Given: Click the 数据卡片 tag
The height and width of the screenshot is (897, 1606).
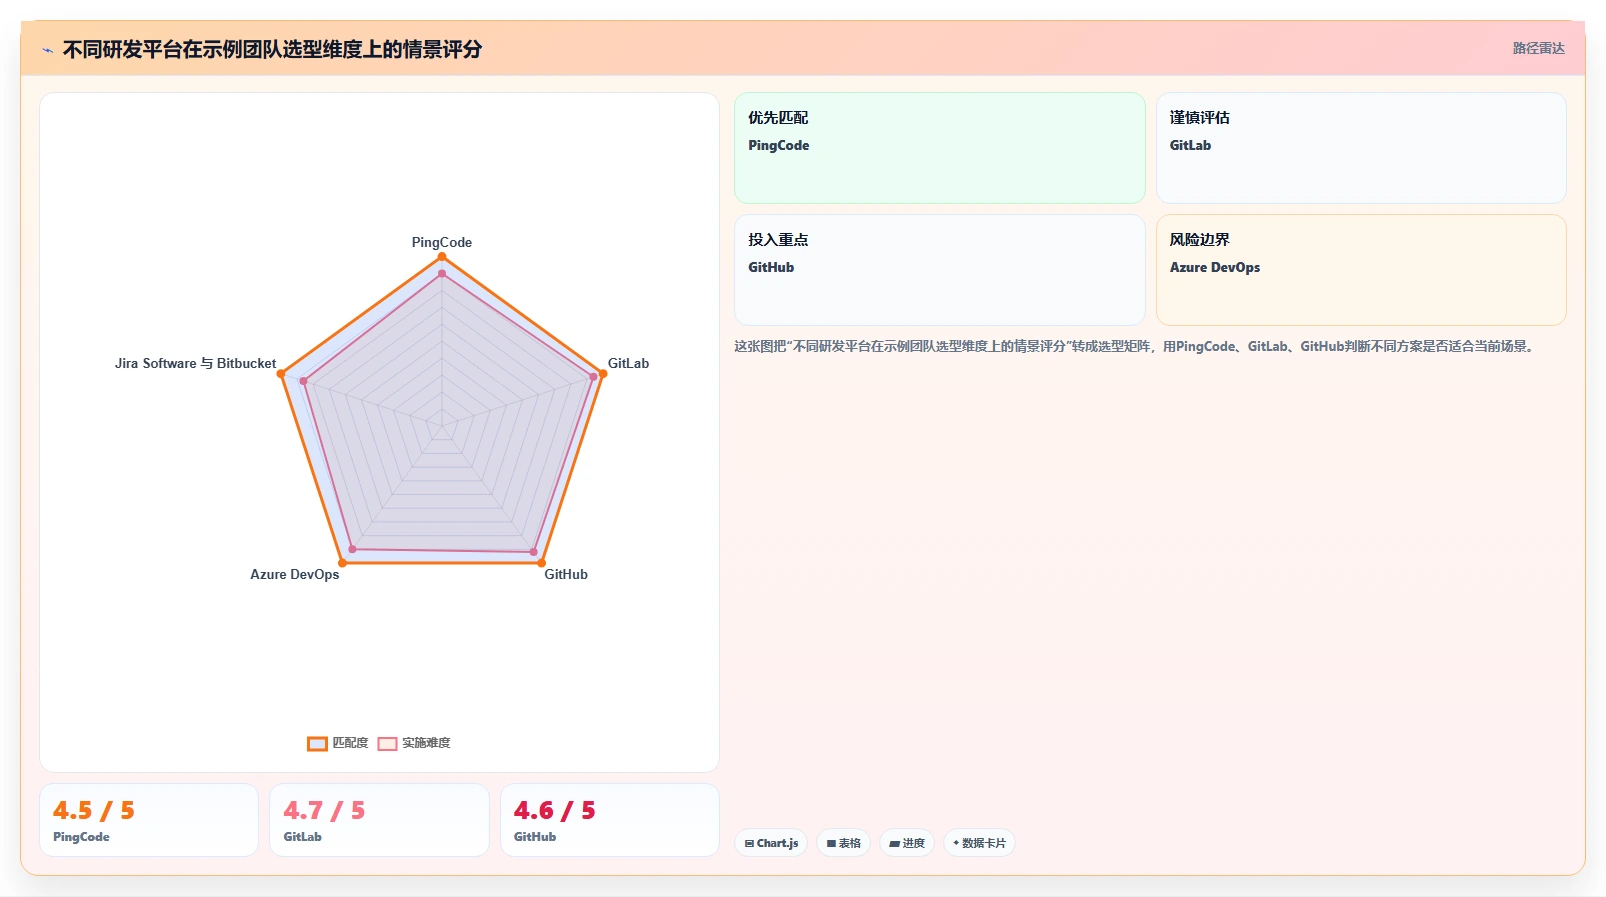Looking at the screenshot, I should click(979, 843).
